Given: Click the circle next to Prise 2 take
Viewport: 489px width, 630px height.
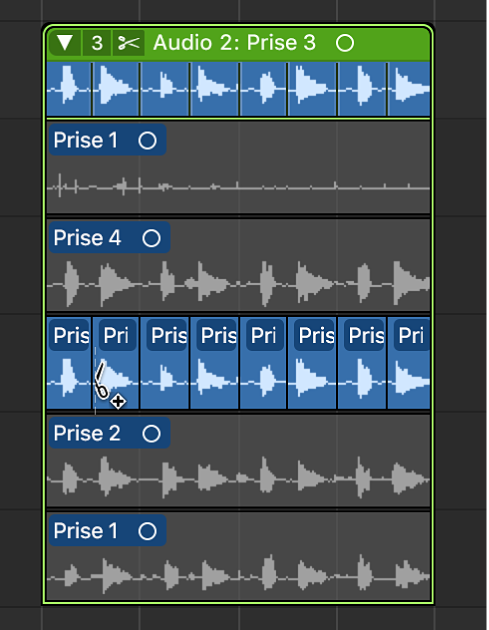Looking at the screenshot, I should point(151,434).
